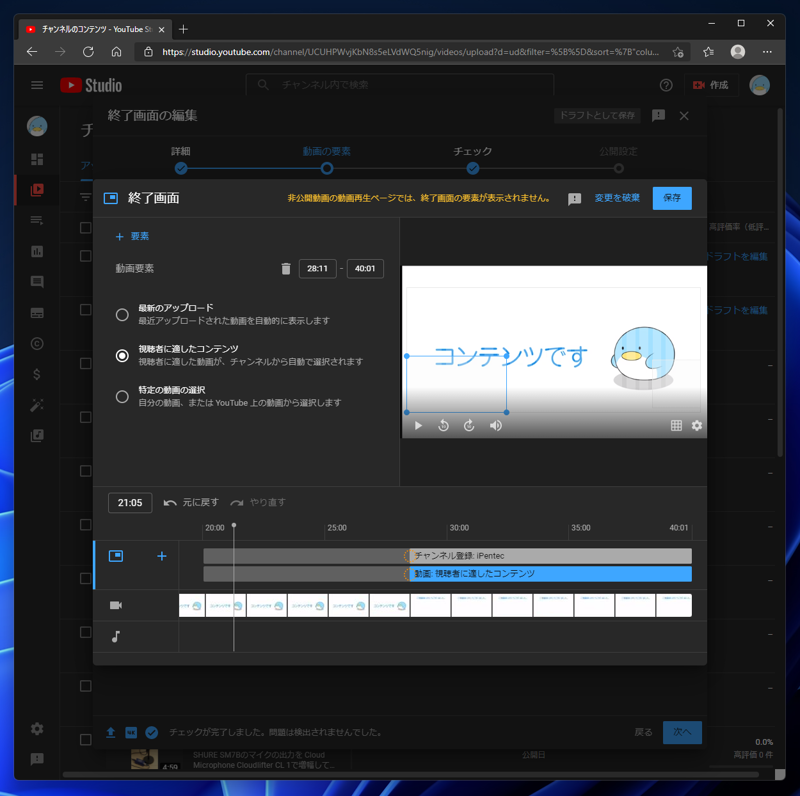Click 次へ button at bottom
The width and height of the screenshot is (800, 796).
(682, 732)
